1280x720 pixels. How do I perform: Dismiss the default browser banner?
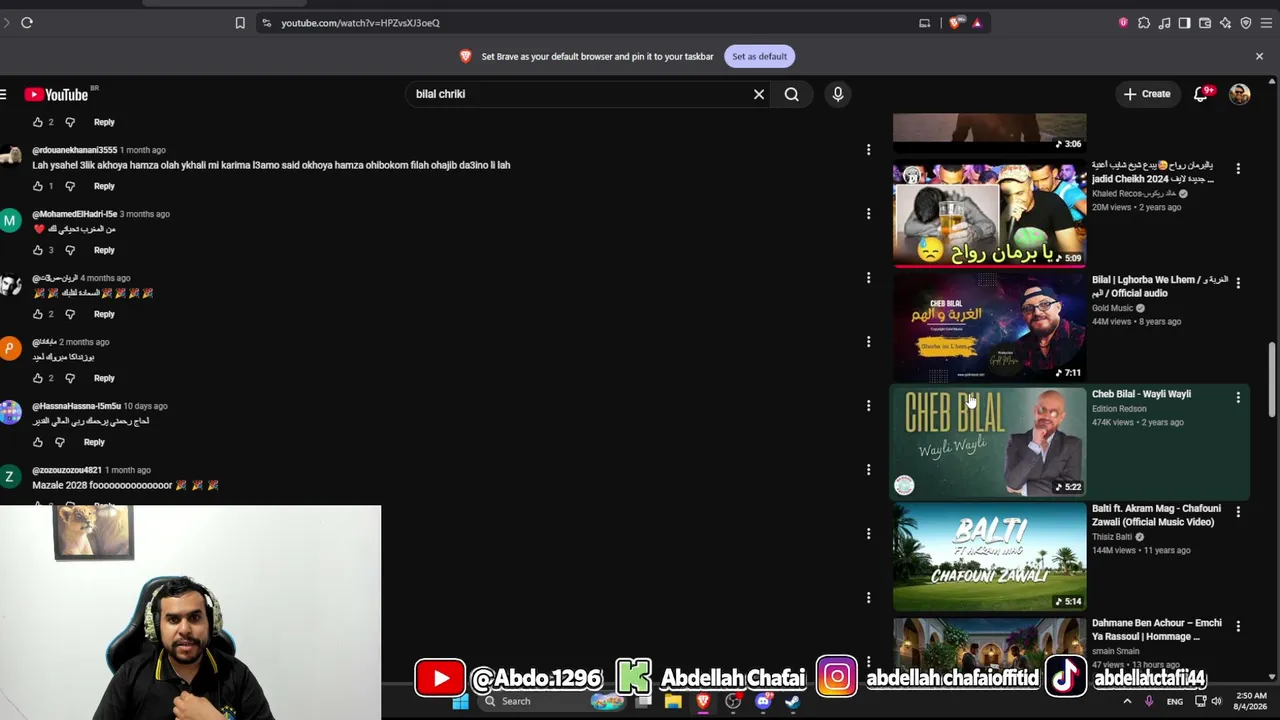(1259, 57)
